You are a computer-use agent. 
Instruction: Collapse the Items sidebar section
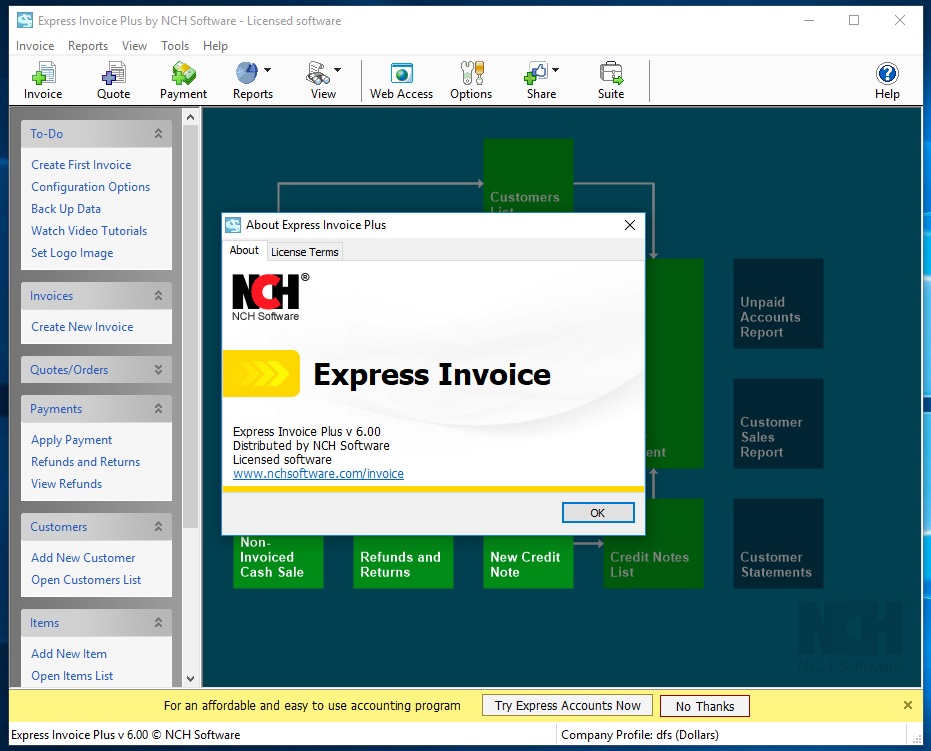click(x=159, y=623)
